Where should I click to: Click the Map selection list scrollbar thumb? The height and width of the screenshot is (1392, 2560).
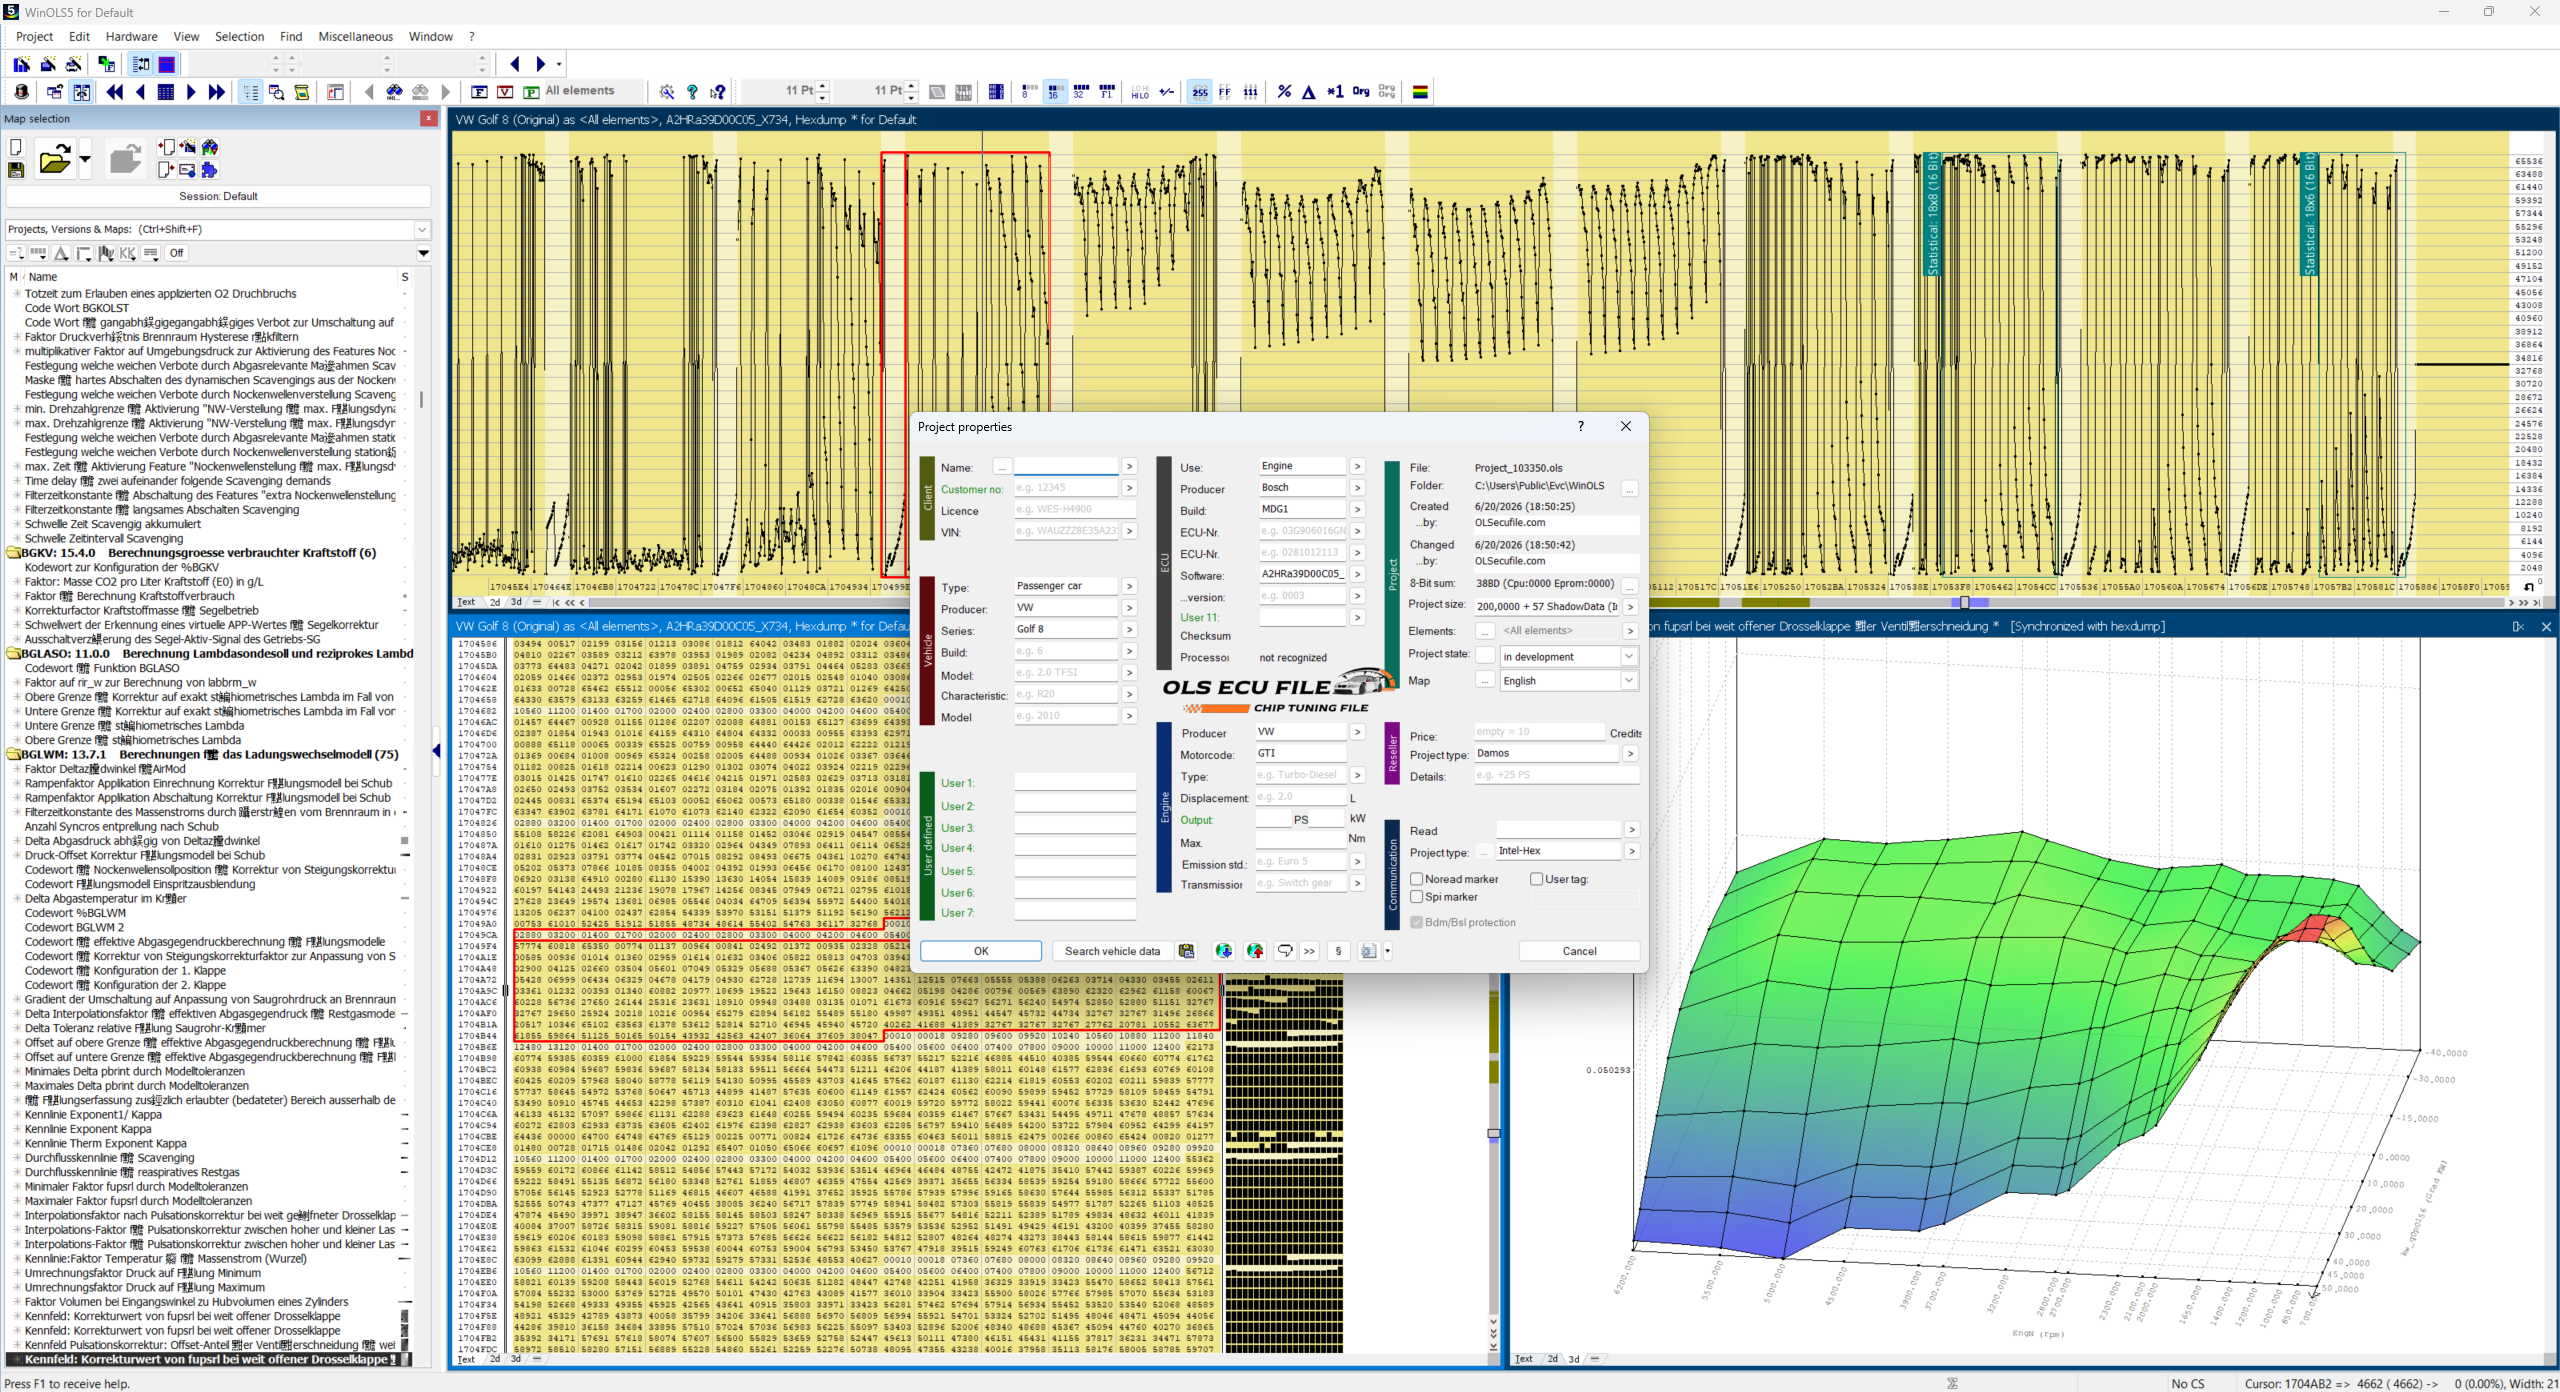point(421,399)
